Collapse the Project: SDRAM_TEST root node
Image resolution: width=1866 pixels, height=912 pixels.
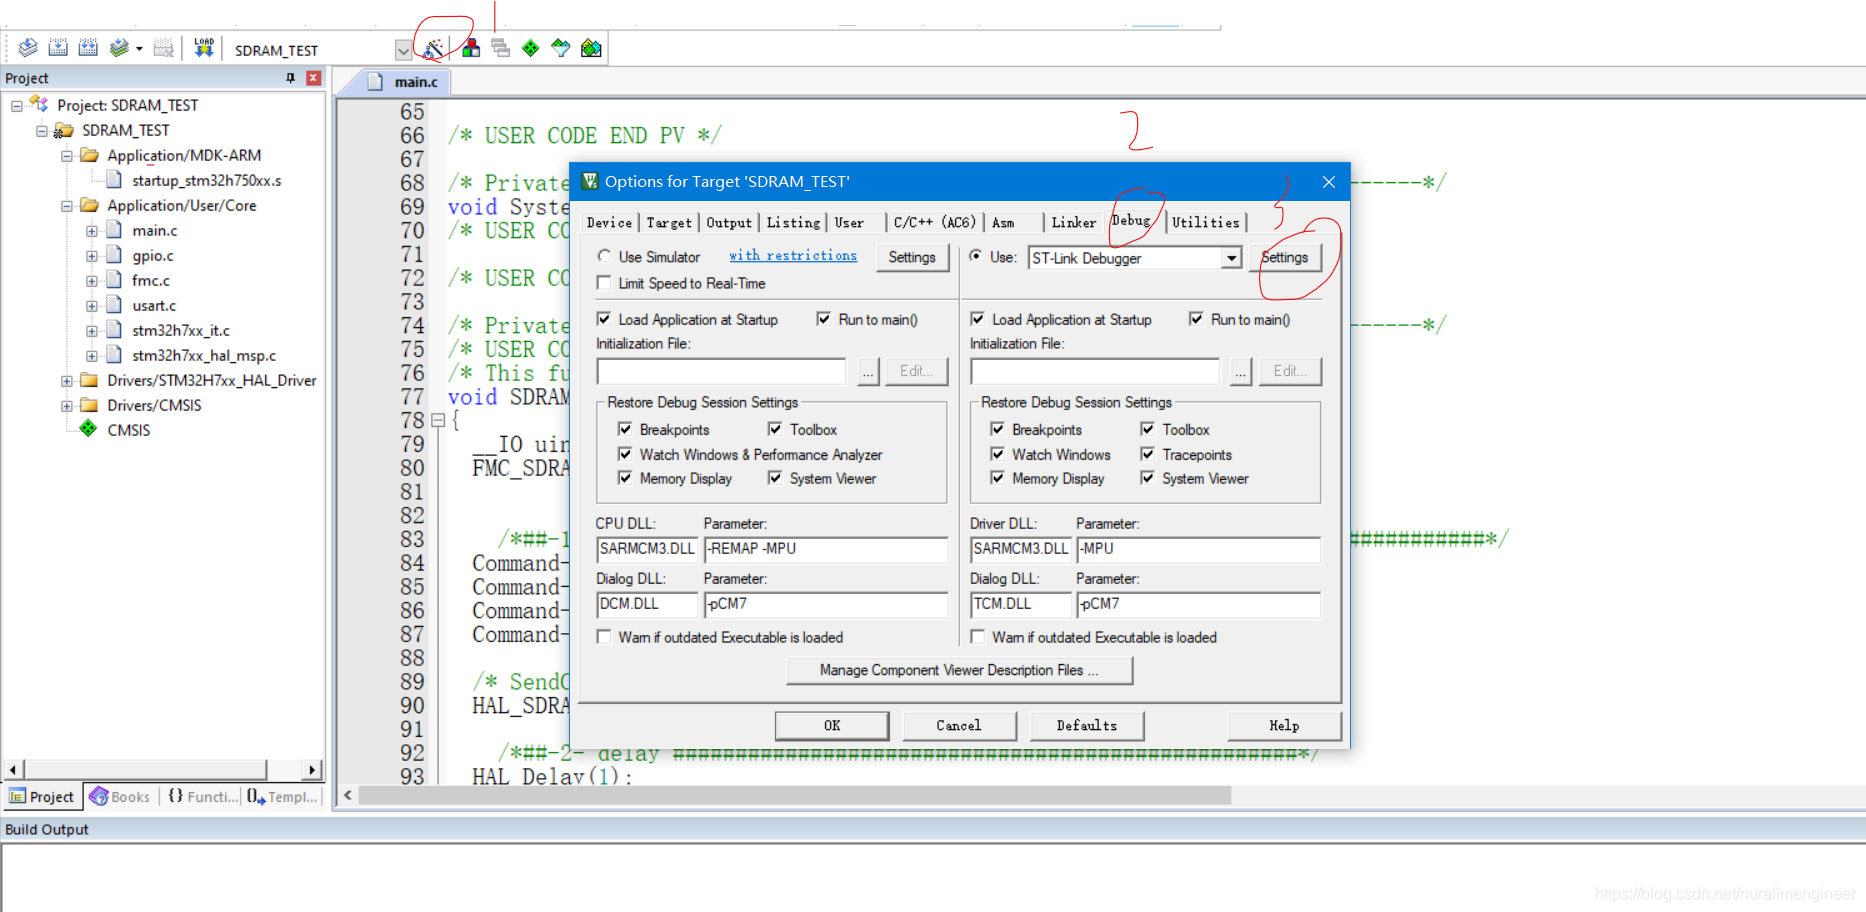coord(17,105)
